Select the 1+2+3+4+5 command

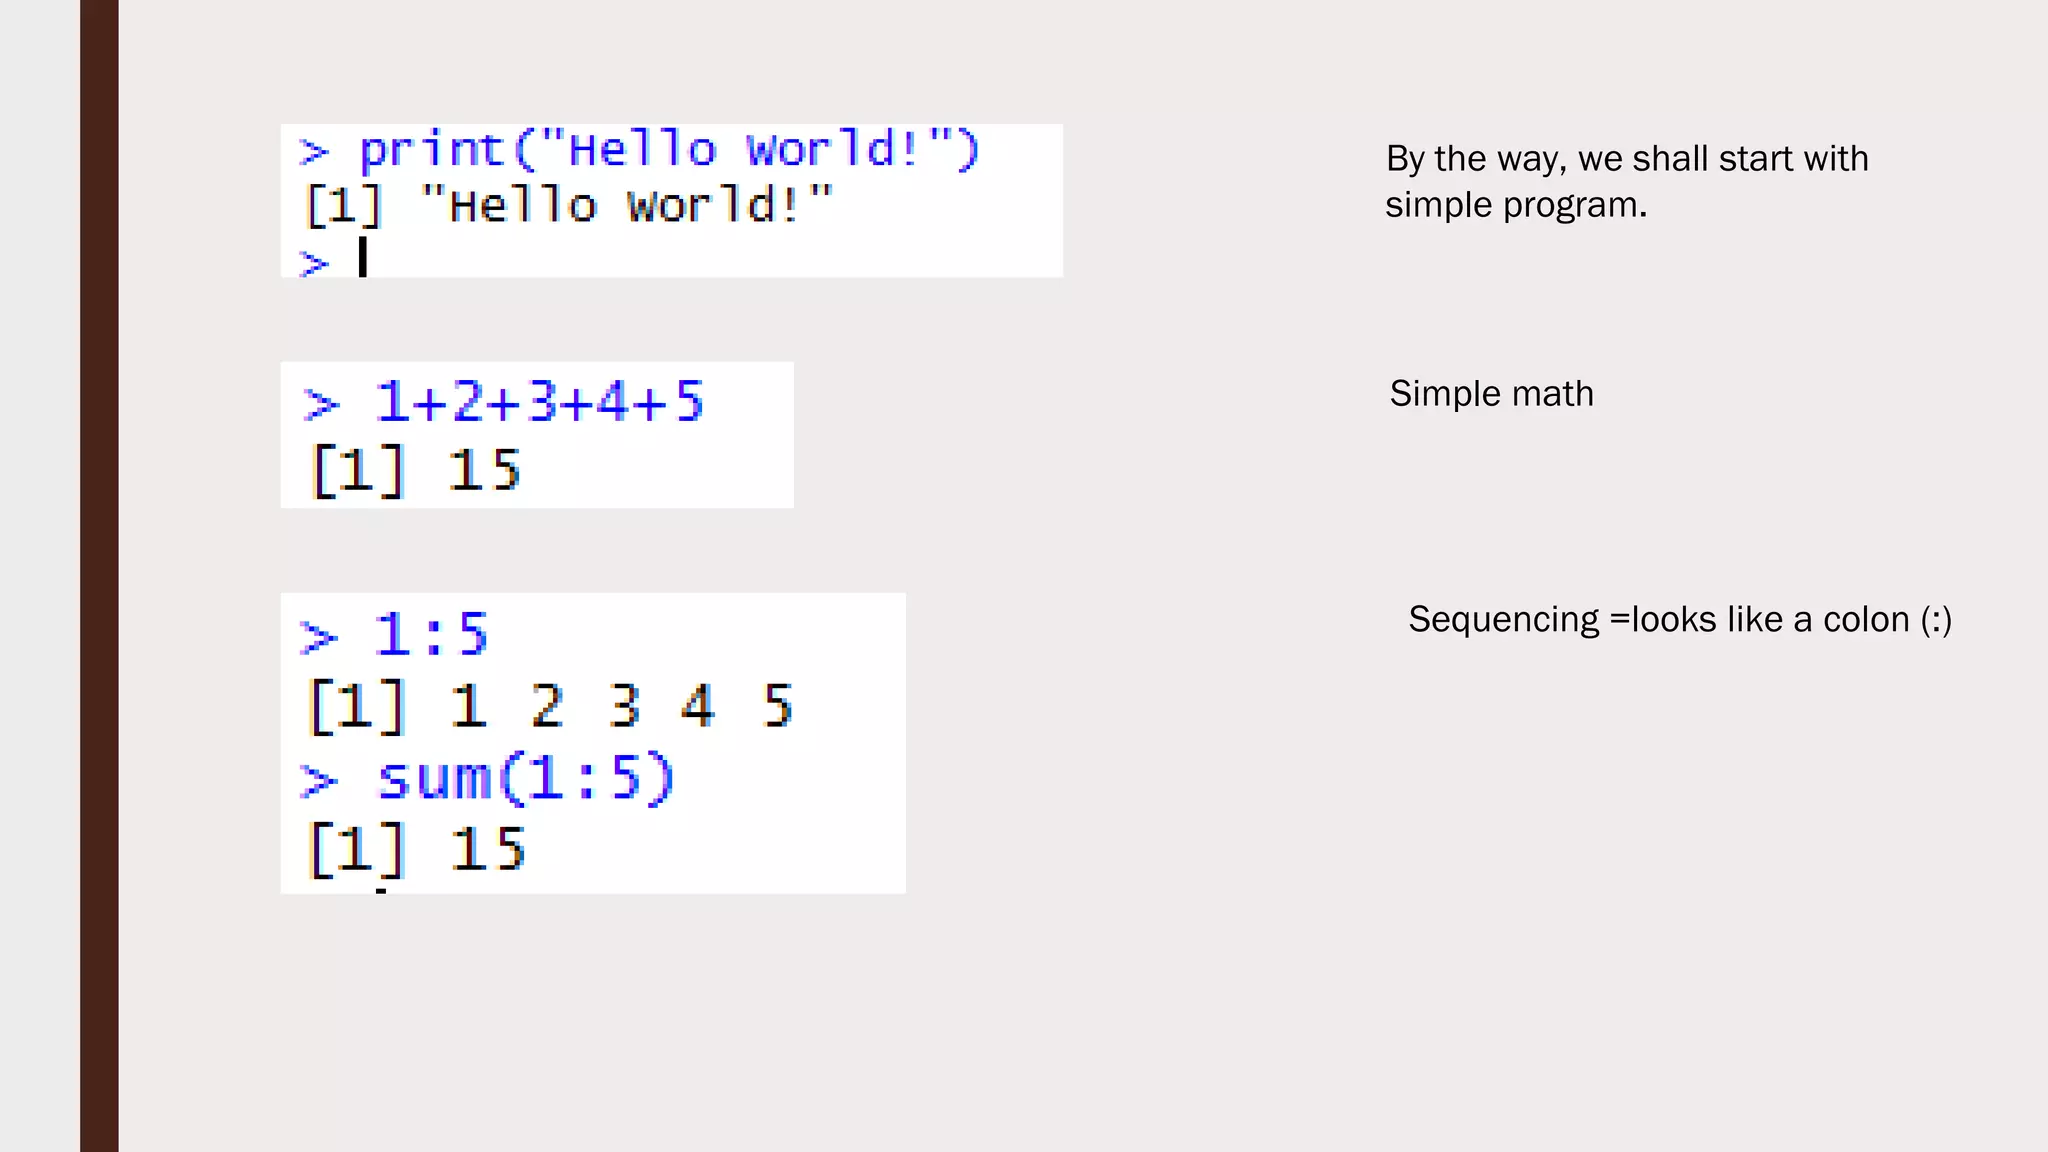(503, 402)
